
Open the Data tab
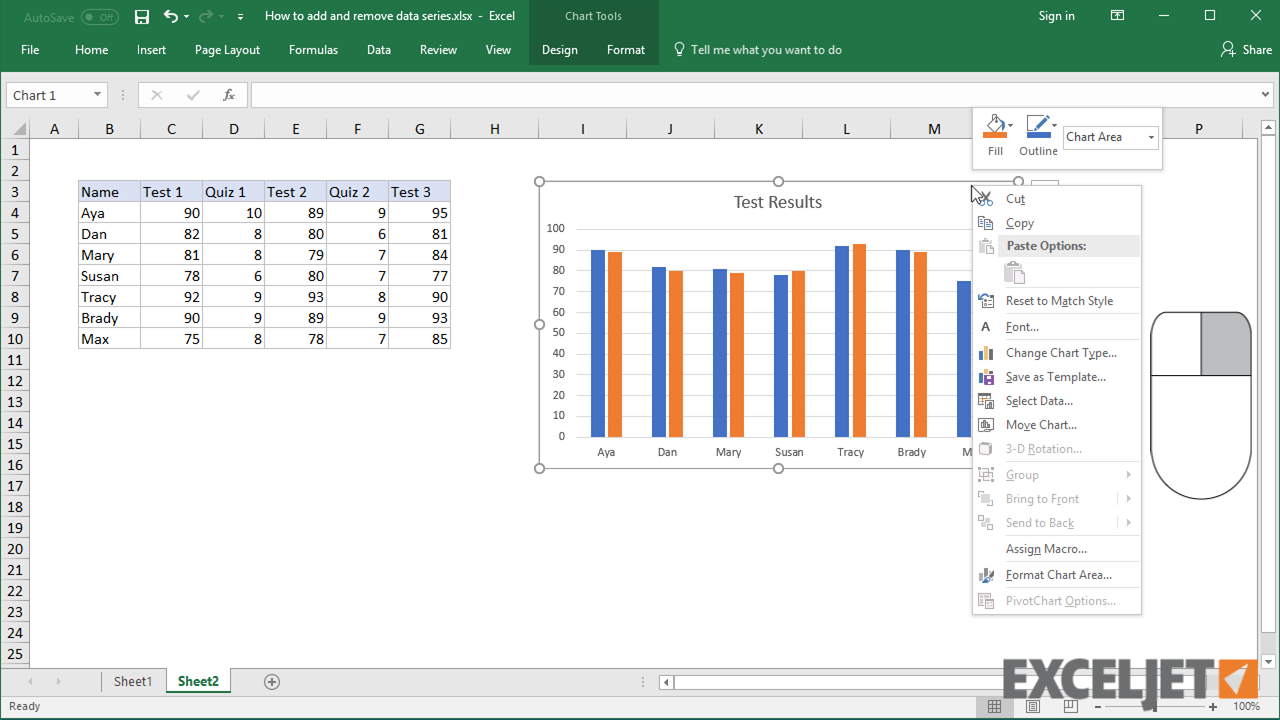[378, 50]
